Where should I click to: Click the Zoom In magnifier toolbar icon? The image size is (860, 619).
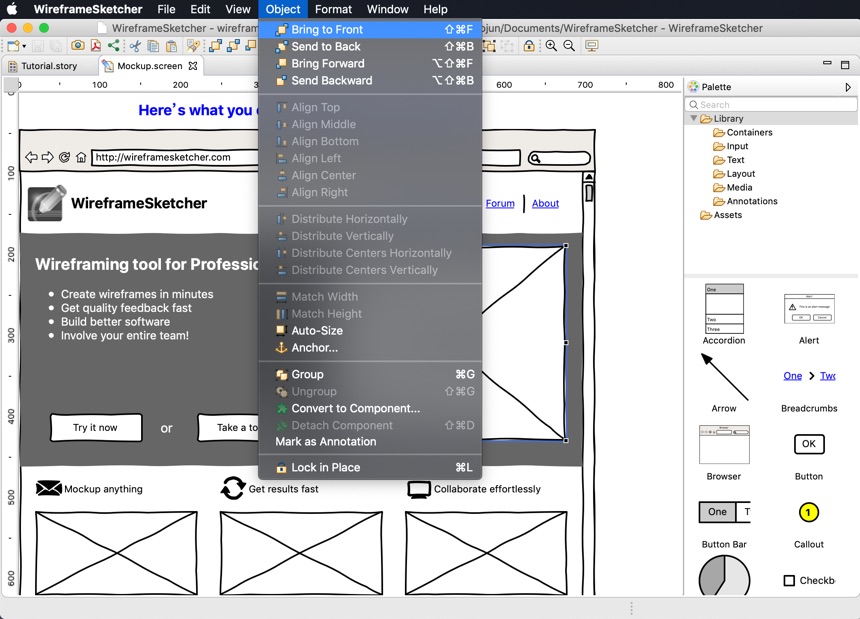point(551,46)
